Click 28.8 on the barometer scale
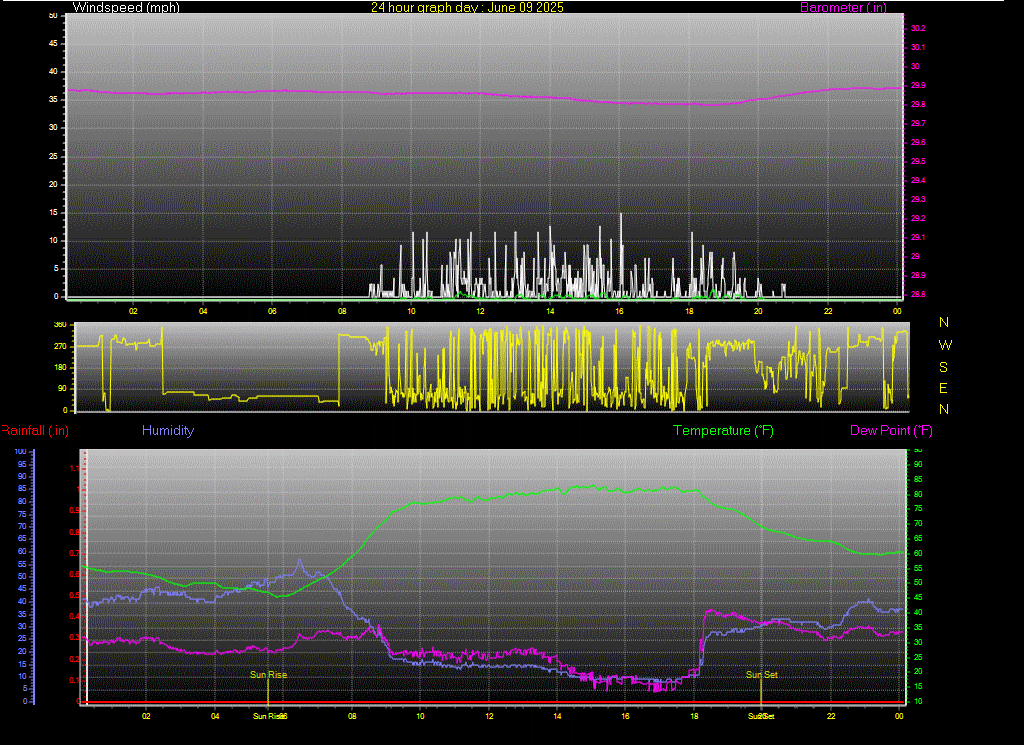The image size is (1024, 745). [x=918, y=294]
